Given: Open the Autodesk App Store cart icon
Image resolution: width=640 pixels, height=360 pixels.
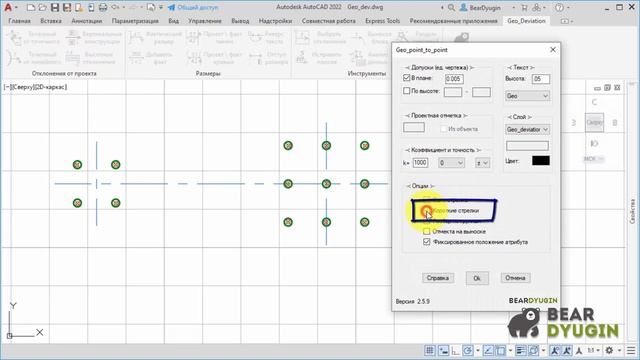Looking at the screenshot, I should (525, 7).
